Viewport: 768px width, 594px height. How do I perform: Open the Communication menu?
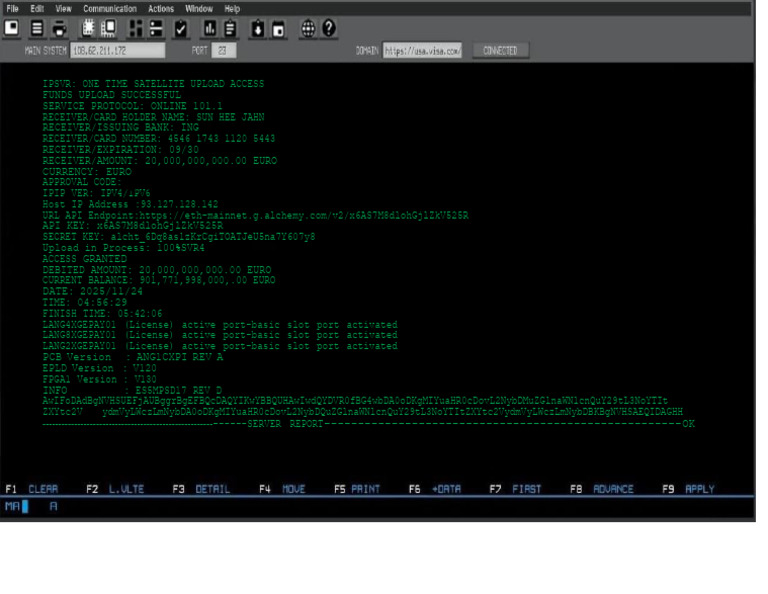coord(110,9)
